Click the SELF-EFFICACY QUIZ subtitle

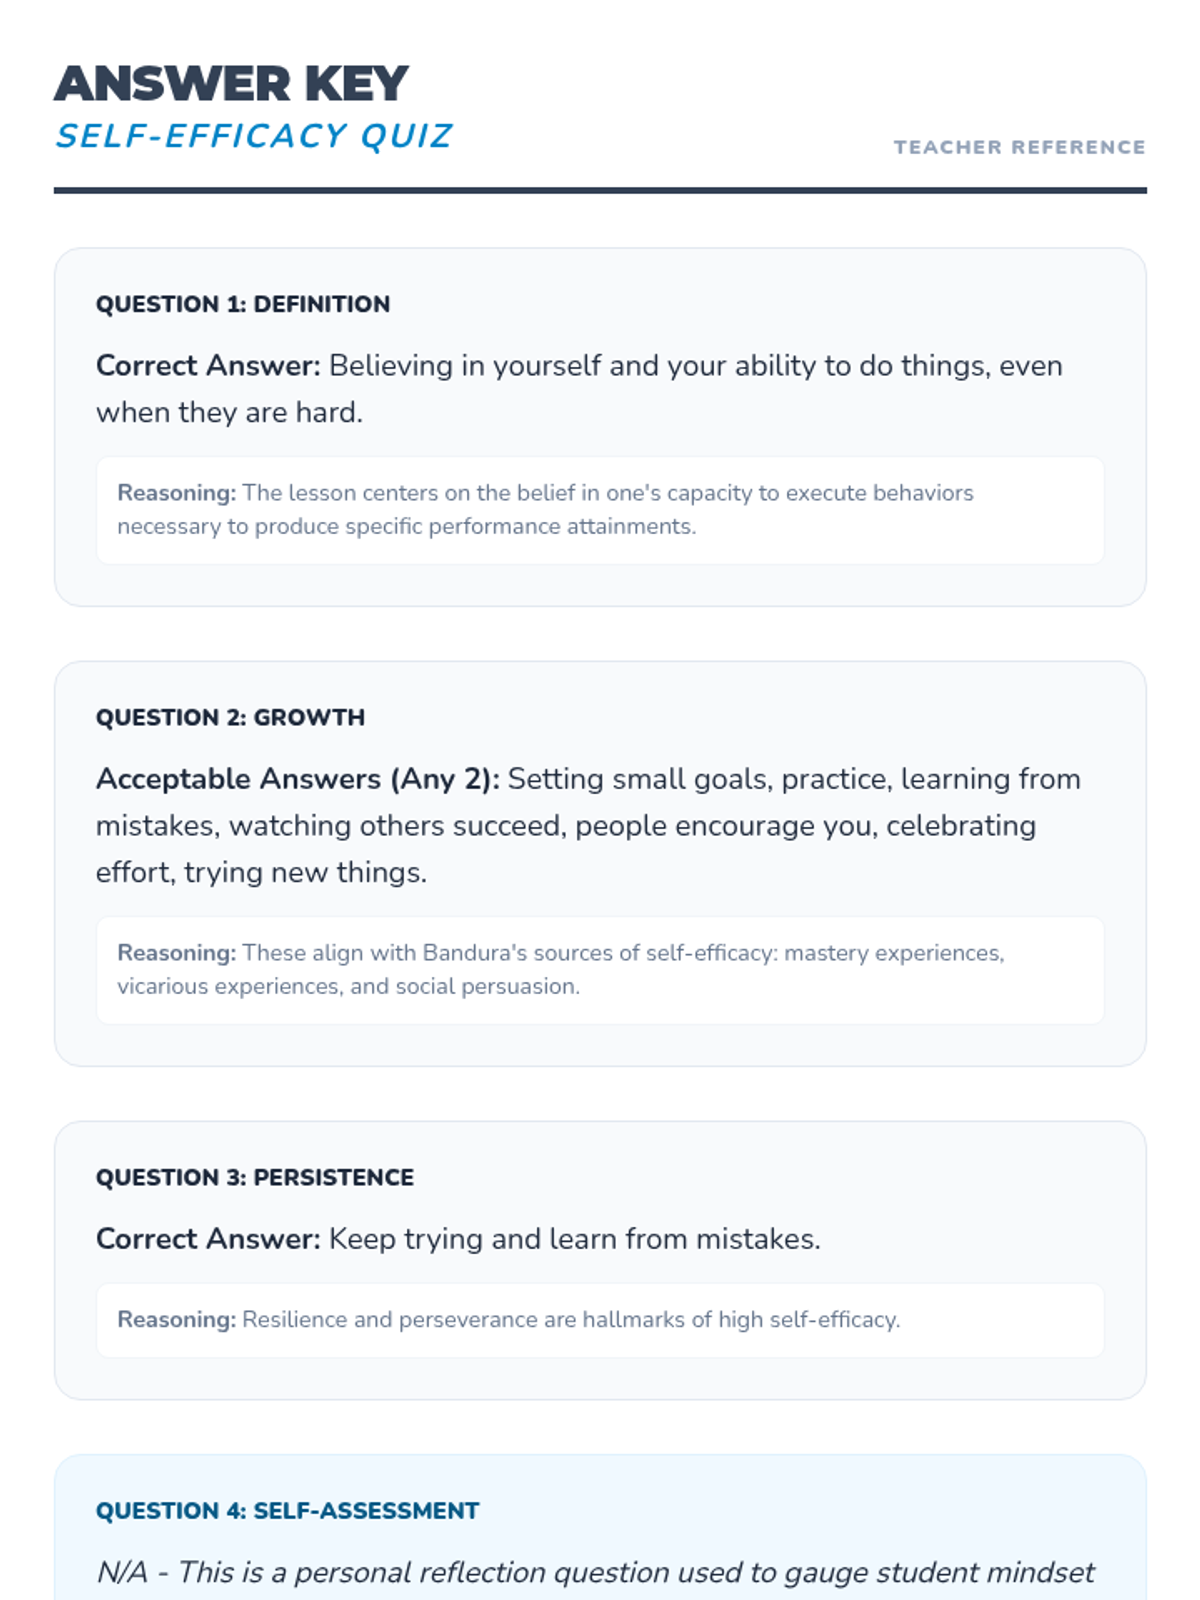click(x=254, y=136)
